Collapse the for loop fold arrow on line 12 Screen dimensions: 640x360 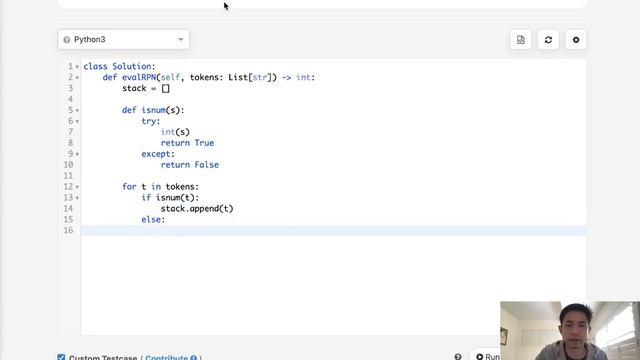(x=77, y=187)
